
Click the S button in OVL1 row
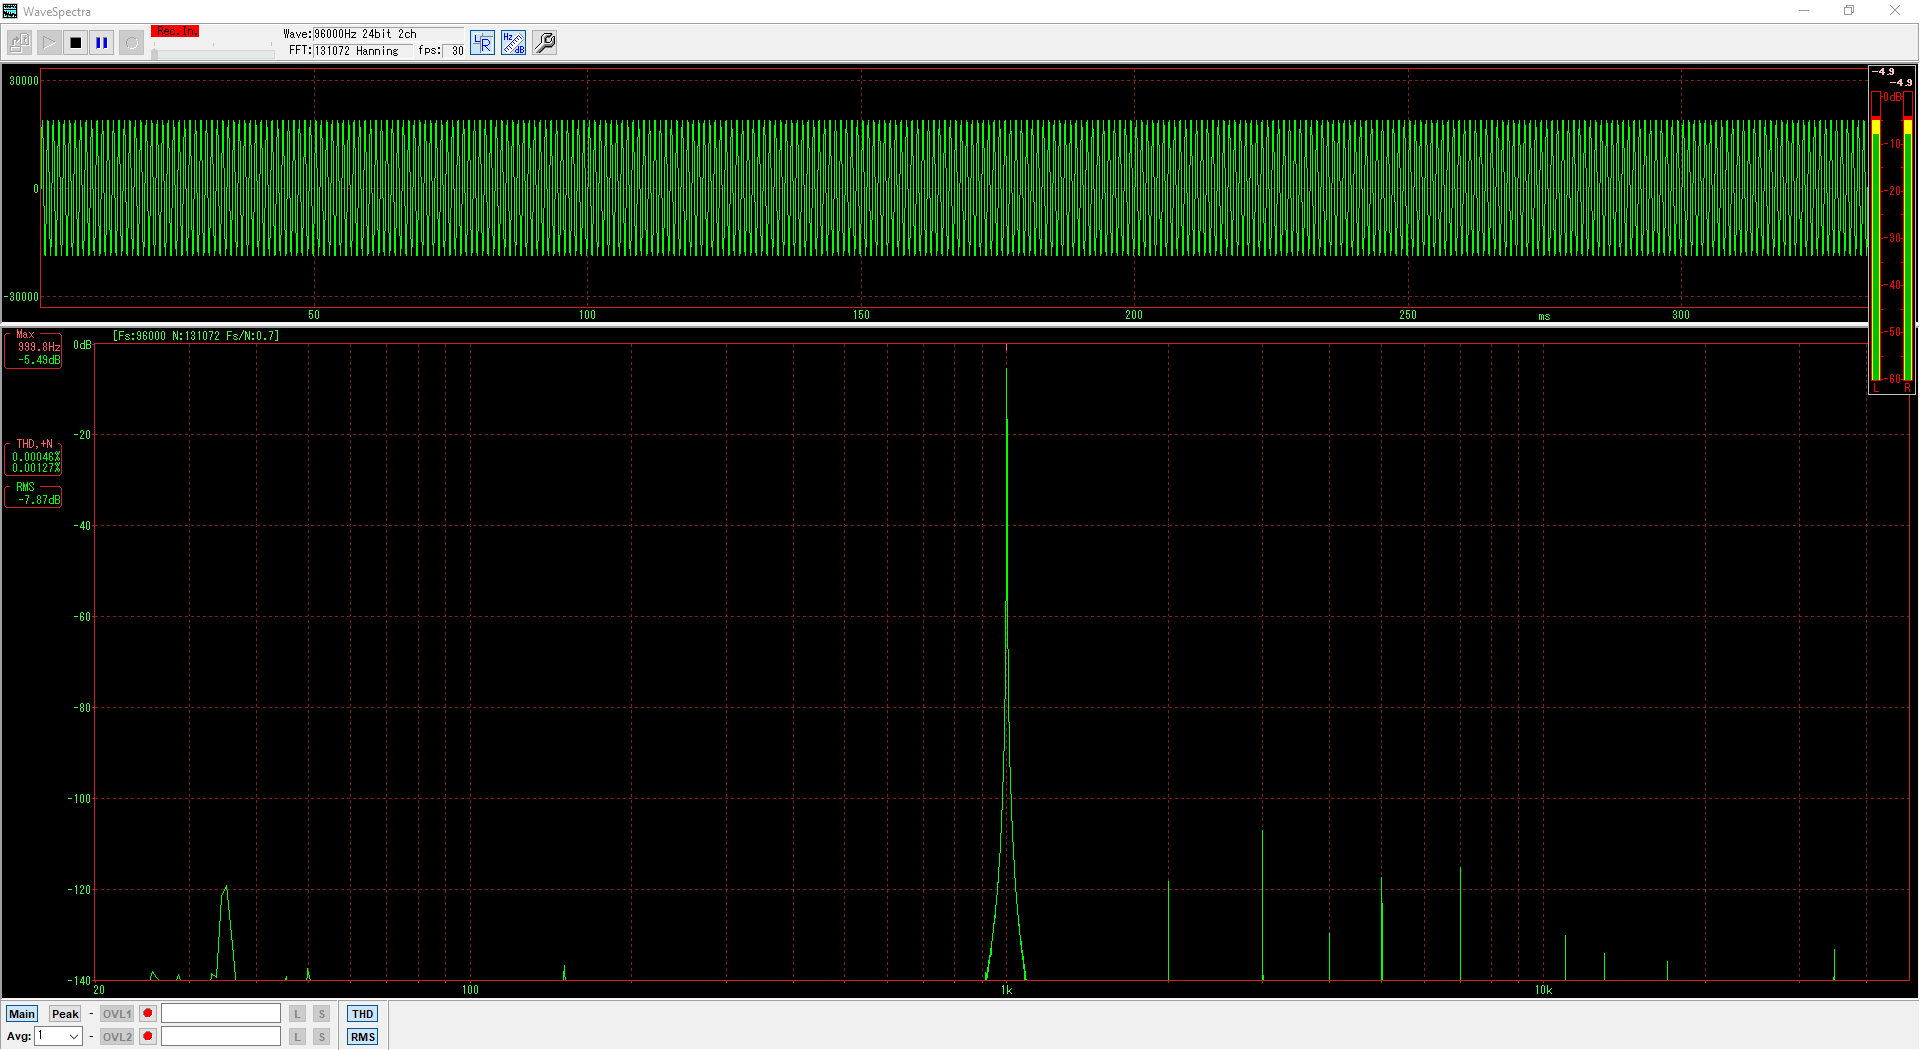pyautogui.click(x=322, y=1014)
